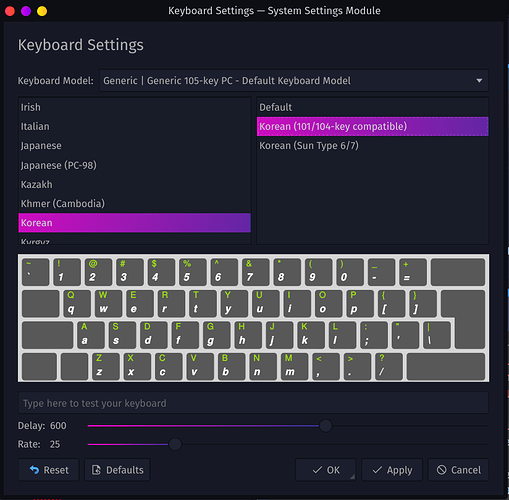Select Korean (Sun Type 6/7) variant
509x500 pixels.
pyautogui.click(x=372, y=146)
